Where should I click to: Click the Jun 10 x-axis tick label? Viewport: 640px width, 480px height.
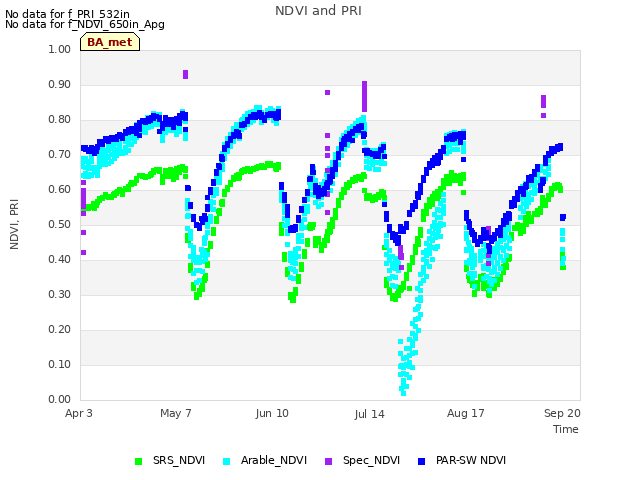click(x=272, y=413)
